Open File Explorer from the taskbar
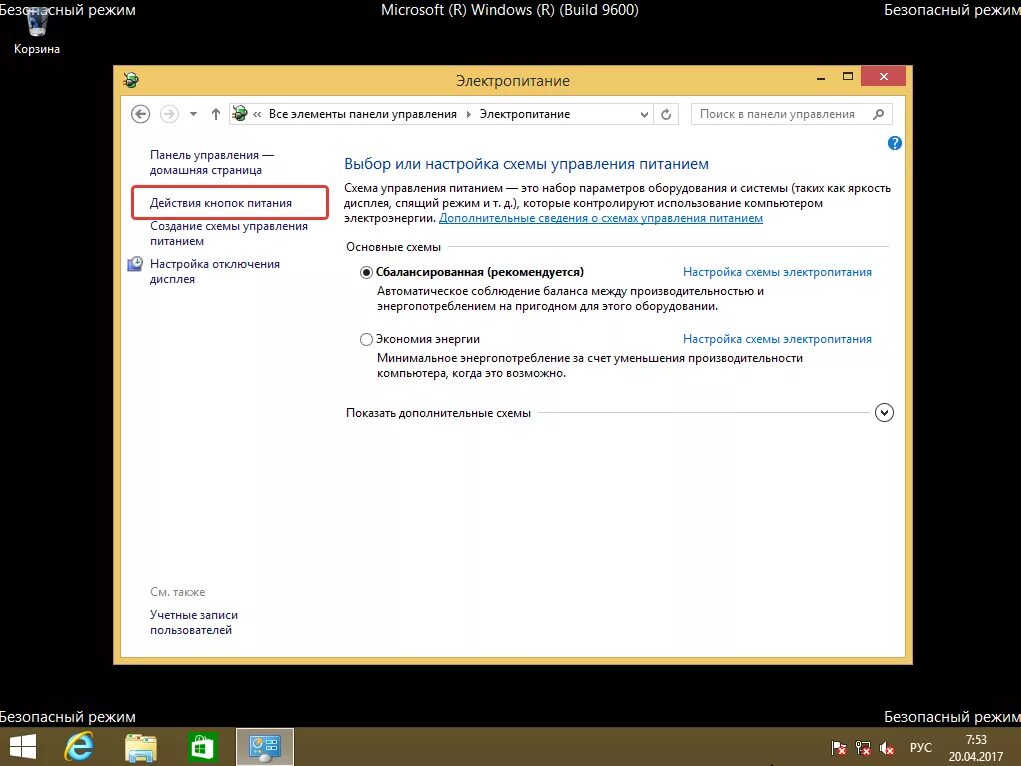The width and height of the screenshot is (1021, 766). pos(141,748)
